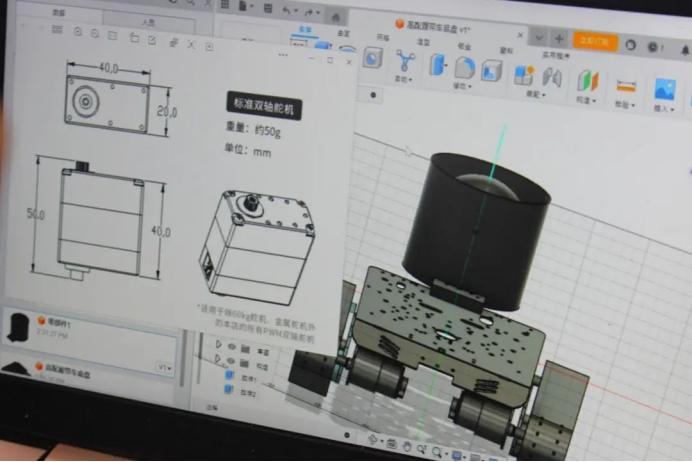Select the joint tool icon in ribbon
This screenshot has width=692, height=462.
(552, 77)
